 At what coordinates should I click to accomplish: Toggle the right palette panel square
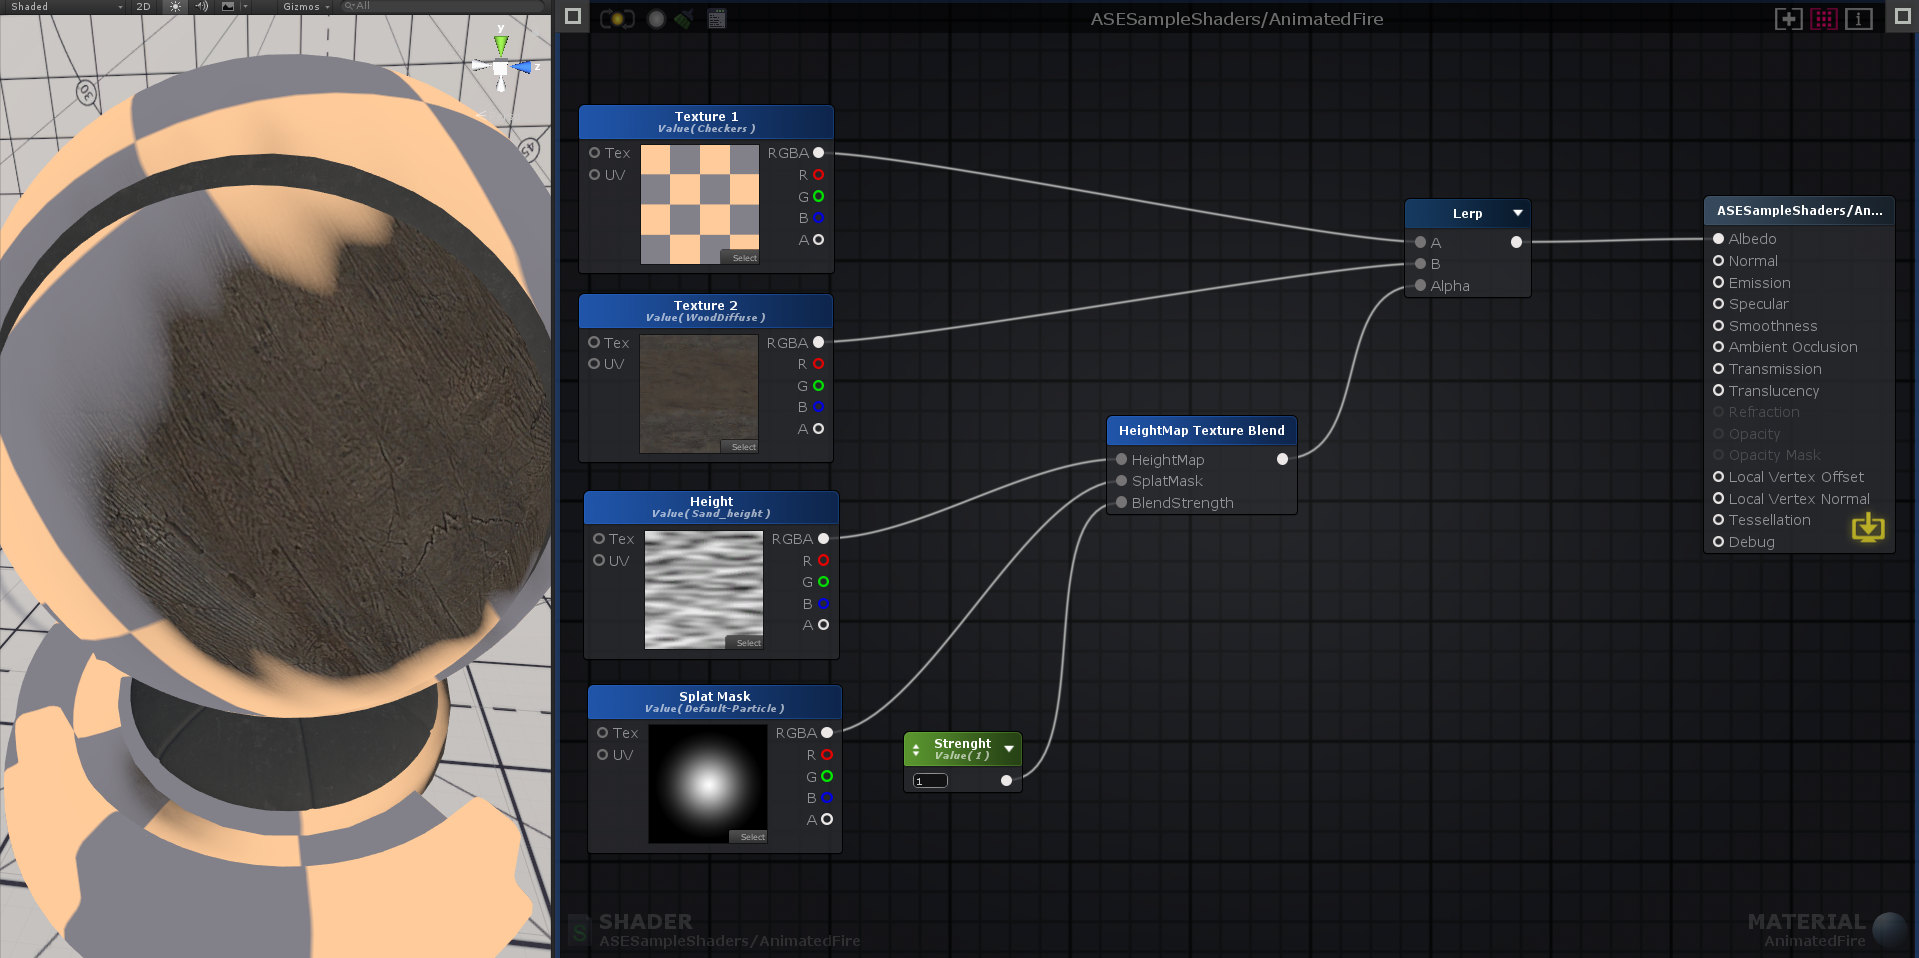(1902, 16)
